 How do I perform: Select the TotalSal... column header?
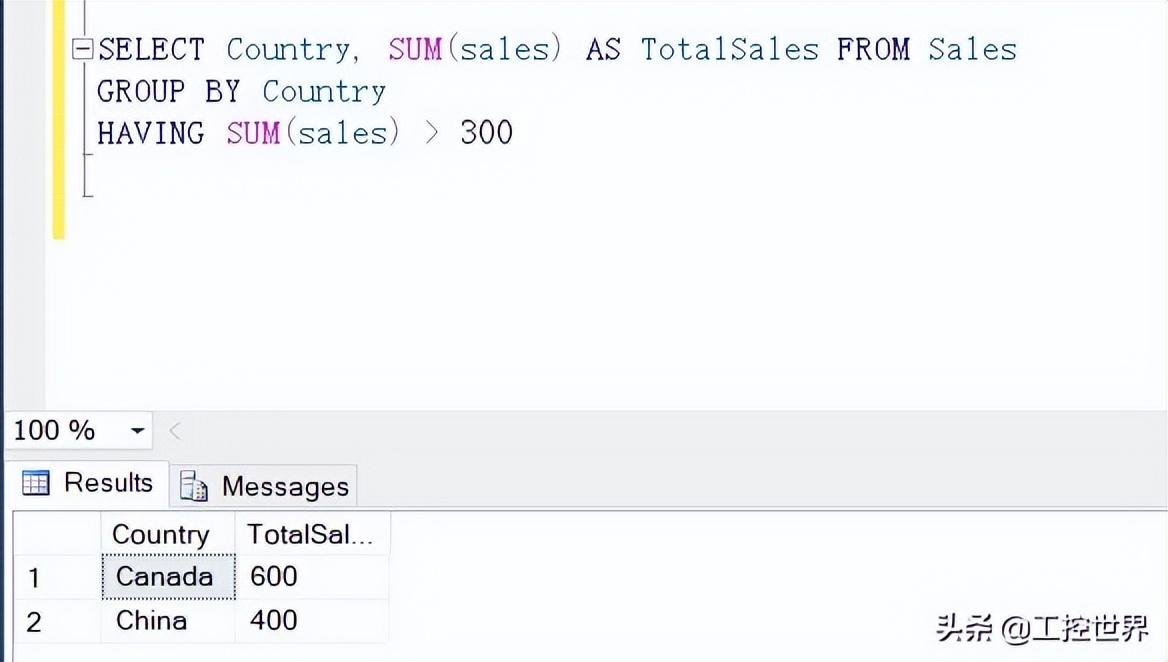coord(310,535)
